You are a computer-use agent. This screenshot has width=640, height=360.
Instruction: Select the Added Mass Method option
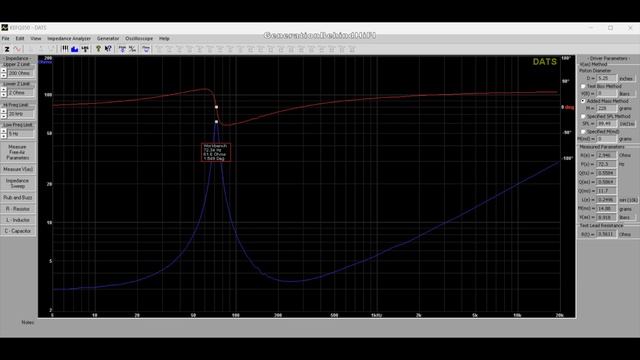[583, 101]
